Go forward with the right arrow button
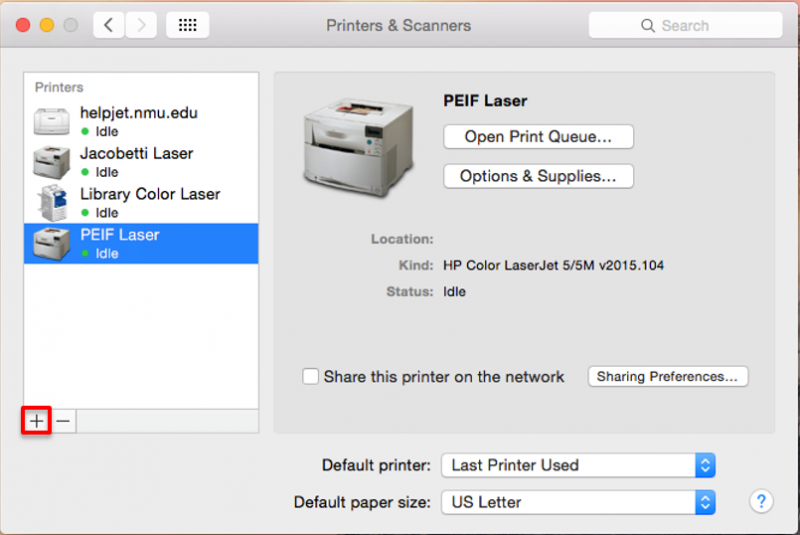This screenshot has height=535, width=800. click(141, 25)
